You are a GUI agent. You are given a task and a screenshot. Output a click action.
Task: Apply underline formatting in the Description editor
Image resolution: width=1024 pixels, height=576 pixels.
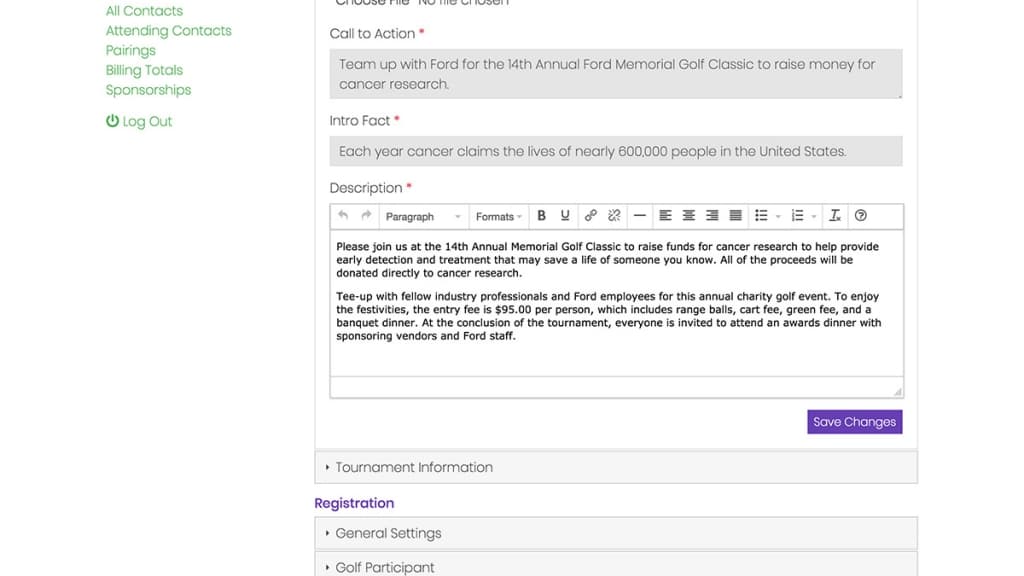pos(565,216)
